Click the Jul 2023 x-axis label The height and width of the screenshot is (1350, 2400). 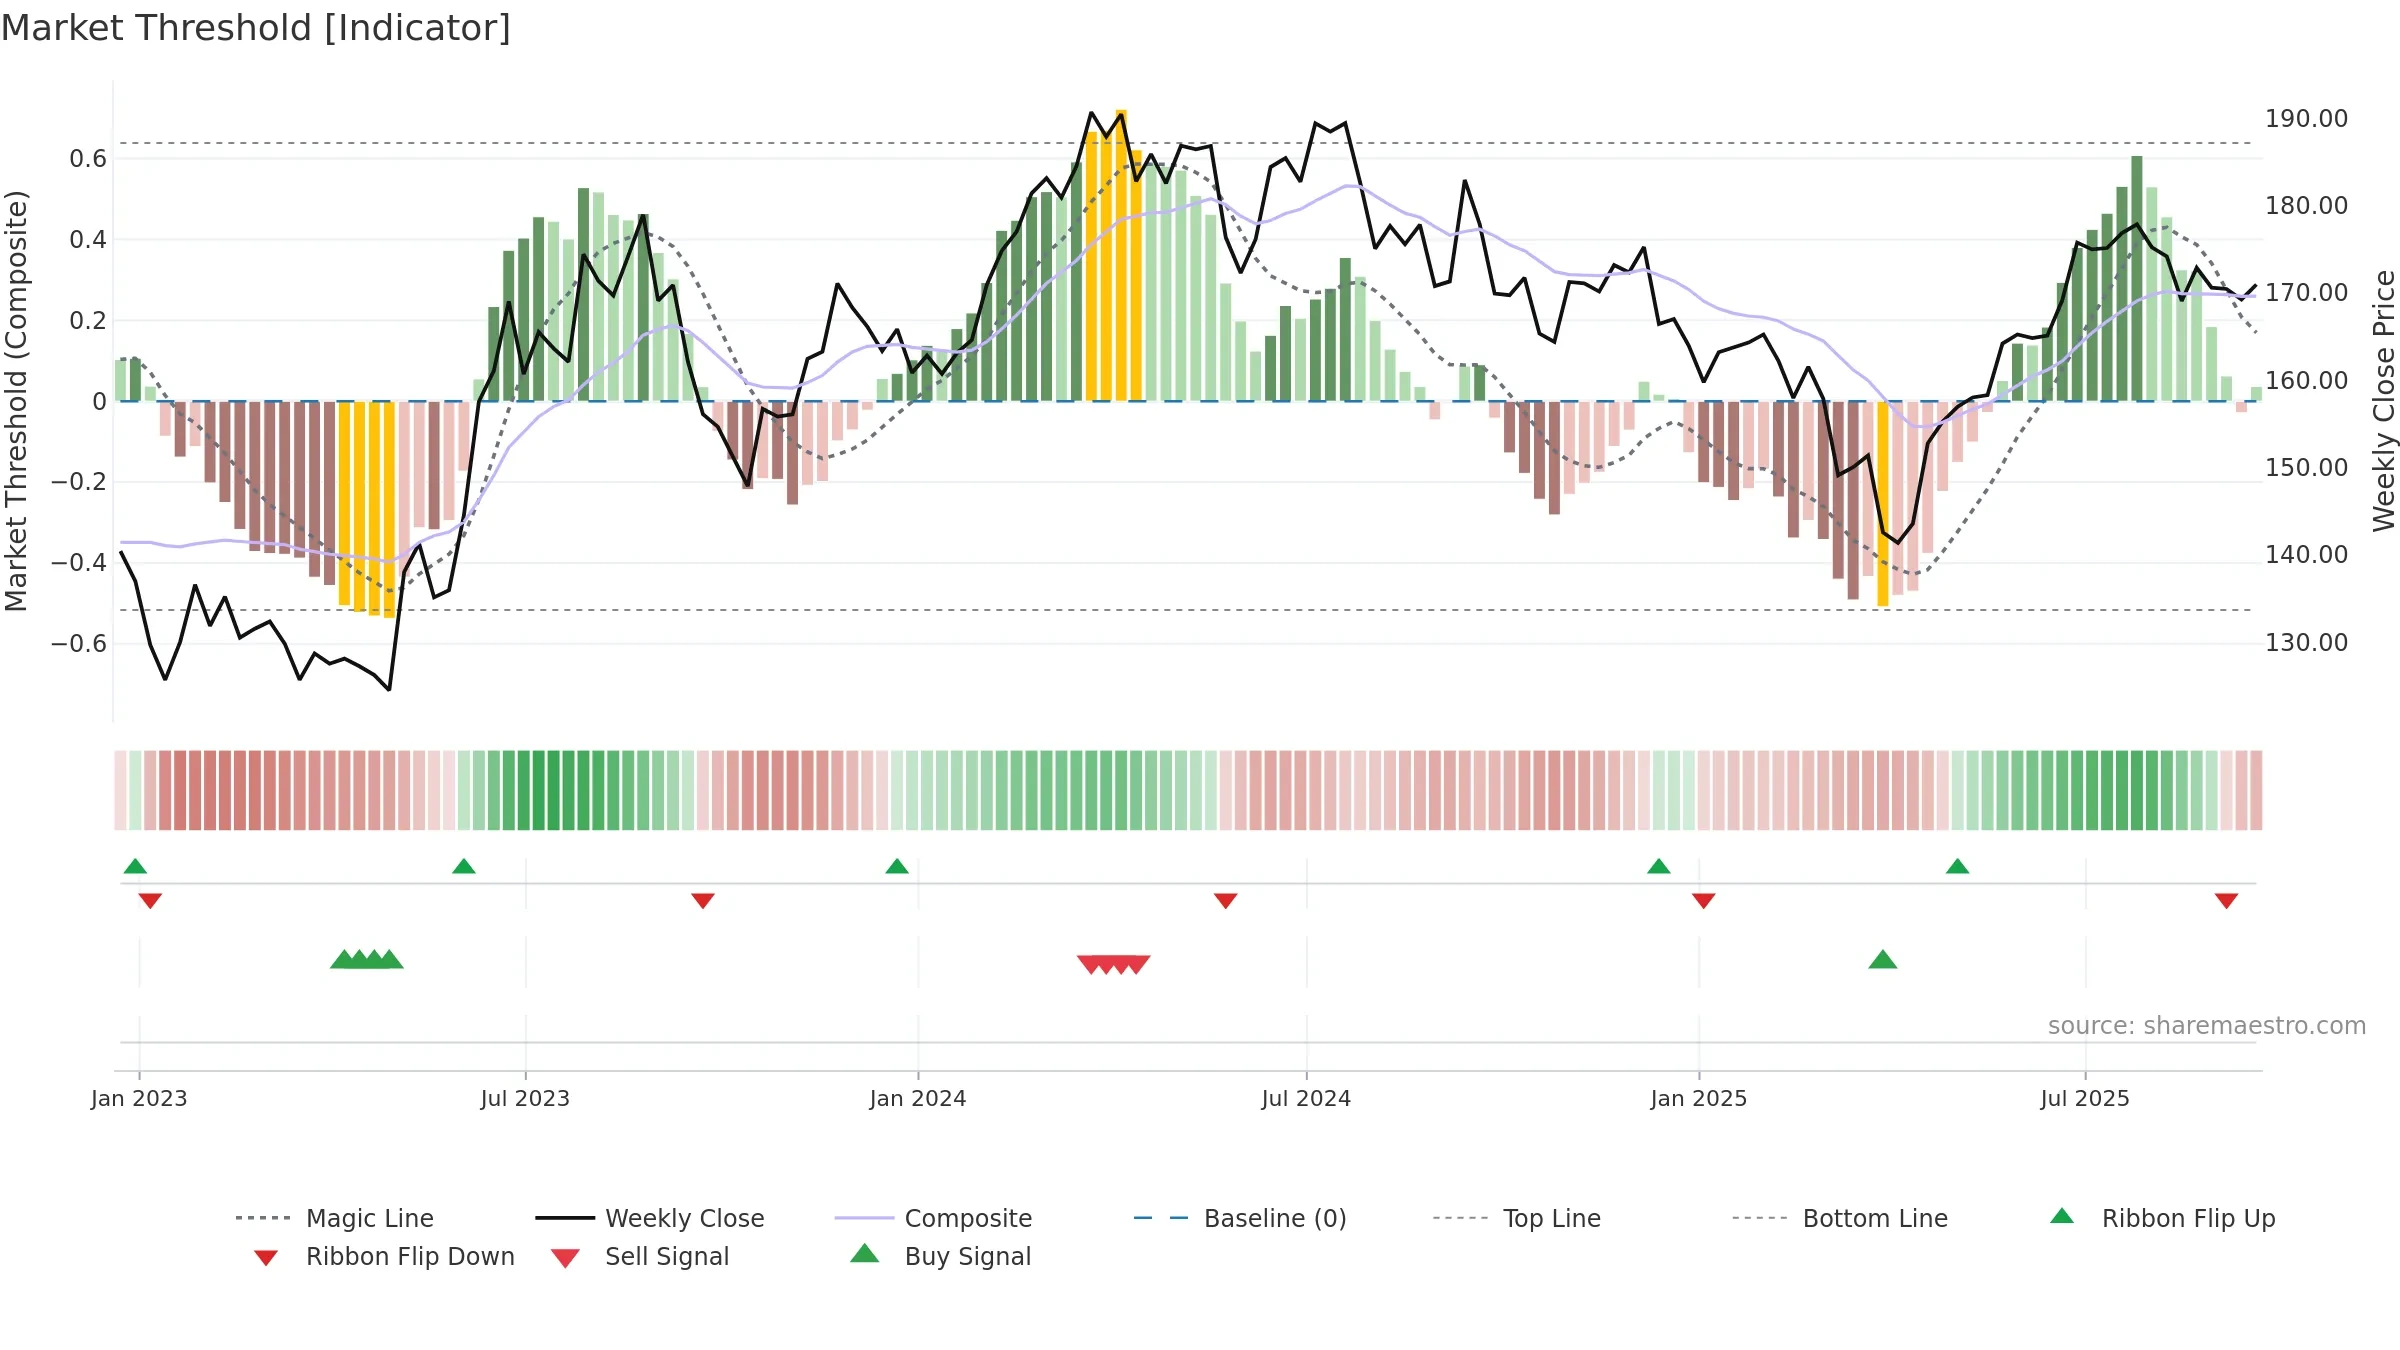coord(525,1099)
